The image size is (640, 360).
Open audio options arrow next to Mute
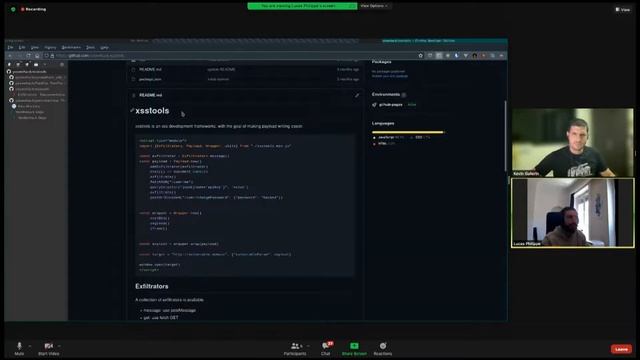(x=30, y=346)
